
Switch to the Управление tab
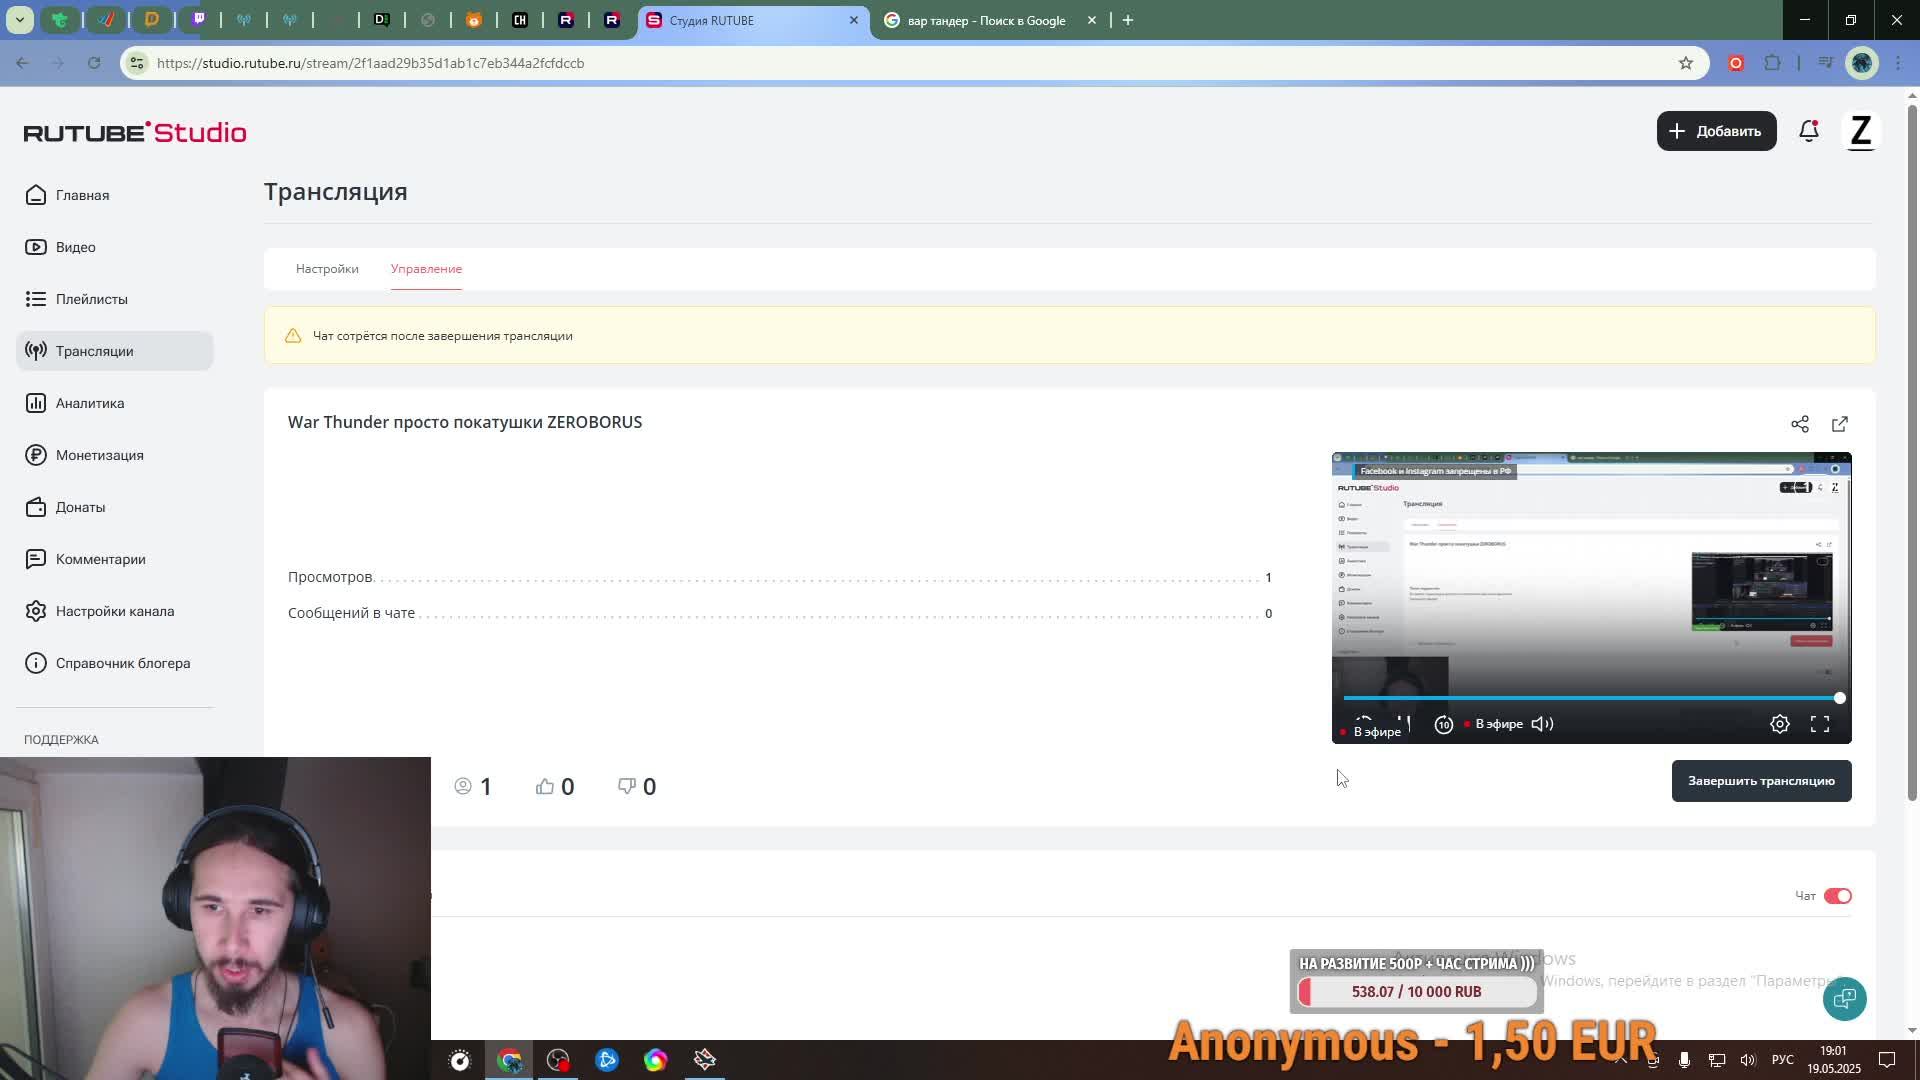pyautogui.click(x=426, y=269)
